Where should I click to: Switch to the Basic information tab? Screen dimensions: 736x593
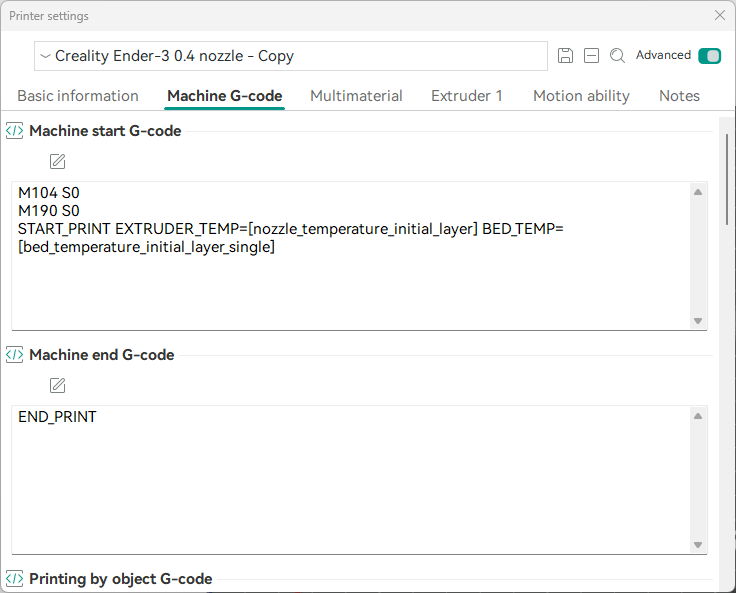click(x=78, y=96)
